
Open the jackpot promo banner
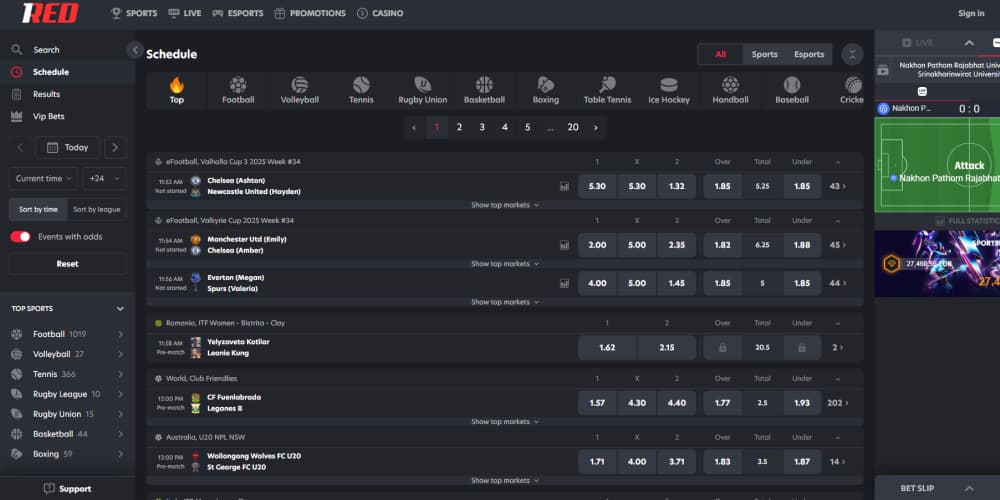point(937,263)
